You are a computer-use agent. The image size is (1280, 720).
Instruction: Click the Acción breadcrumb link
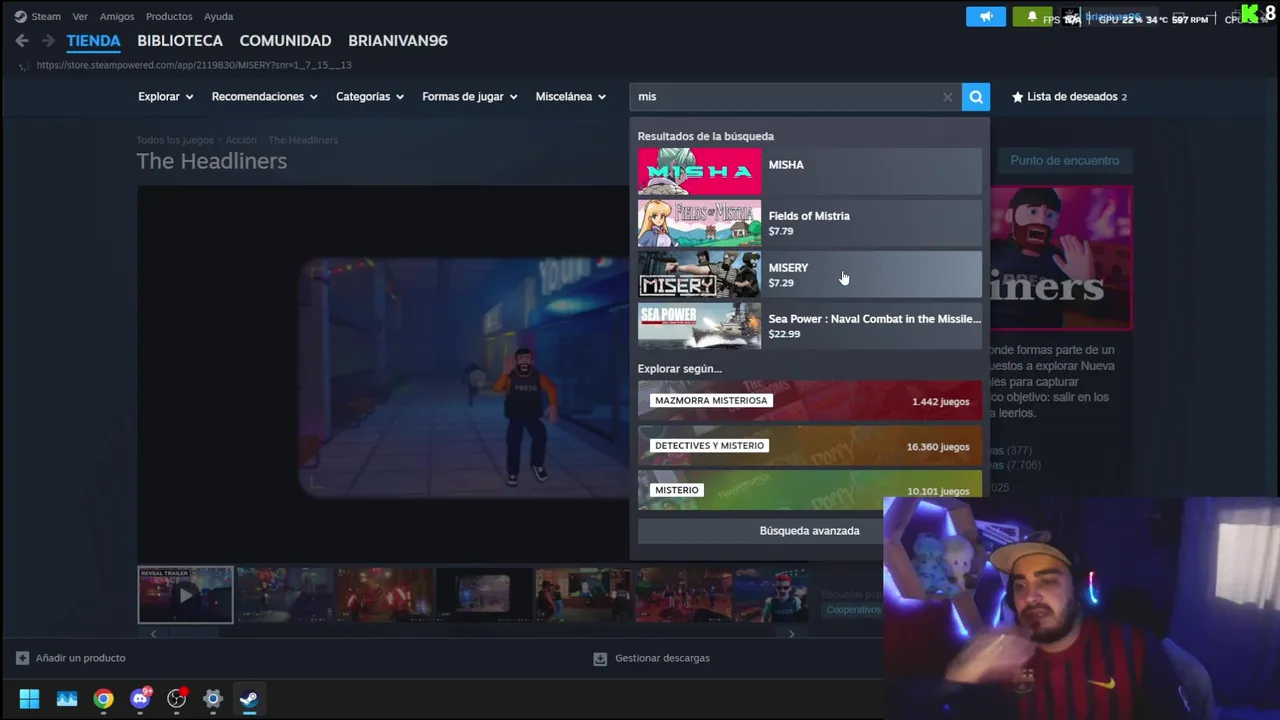241,140
